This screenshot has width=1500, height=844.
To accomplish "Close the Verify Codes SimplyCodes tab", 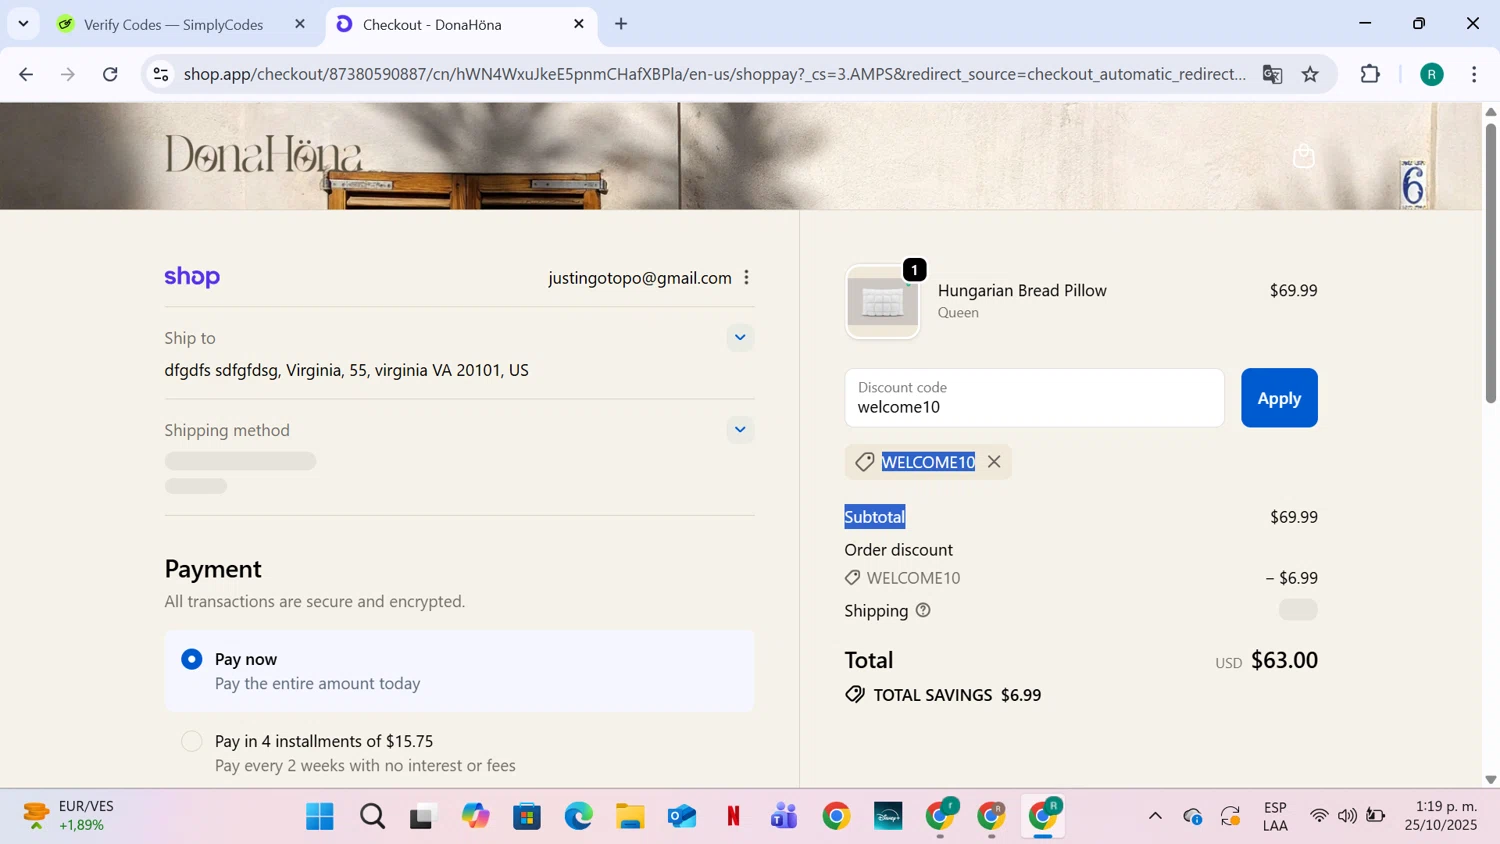I will pos(299,24).
